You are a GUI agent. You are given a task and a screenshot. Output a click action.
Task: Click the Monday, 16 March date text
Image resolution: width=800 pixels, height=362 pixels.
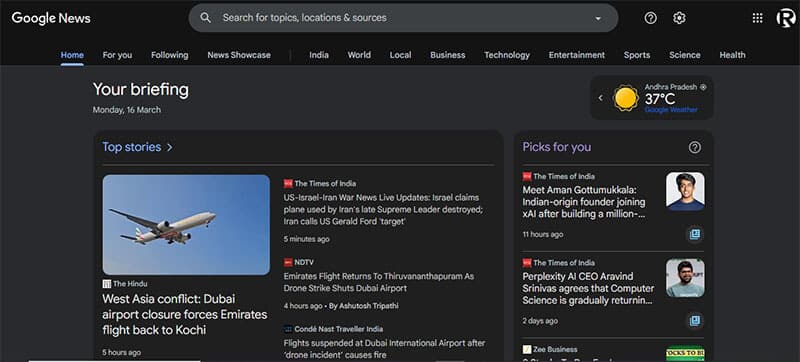pos(127,110)
